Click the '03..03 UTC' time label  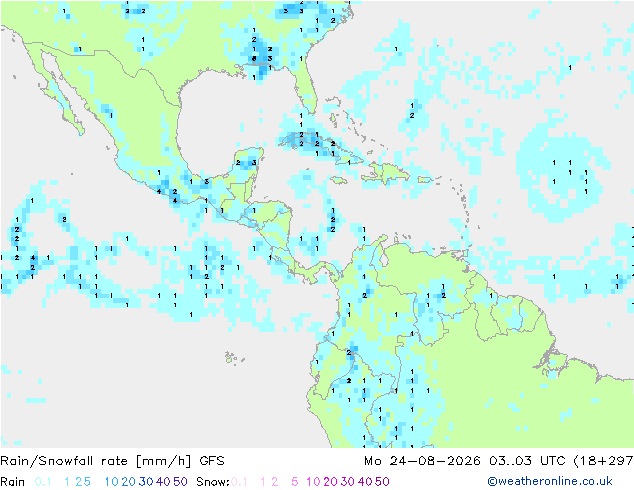(x=526, y=461)
